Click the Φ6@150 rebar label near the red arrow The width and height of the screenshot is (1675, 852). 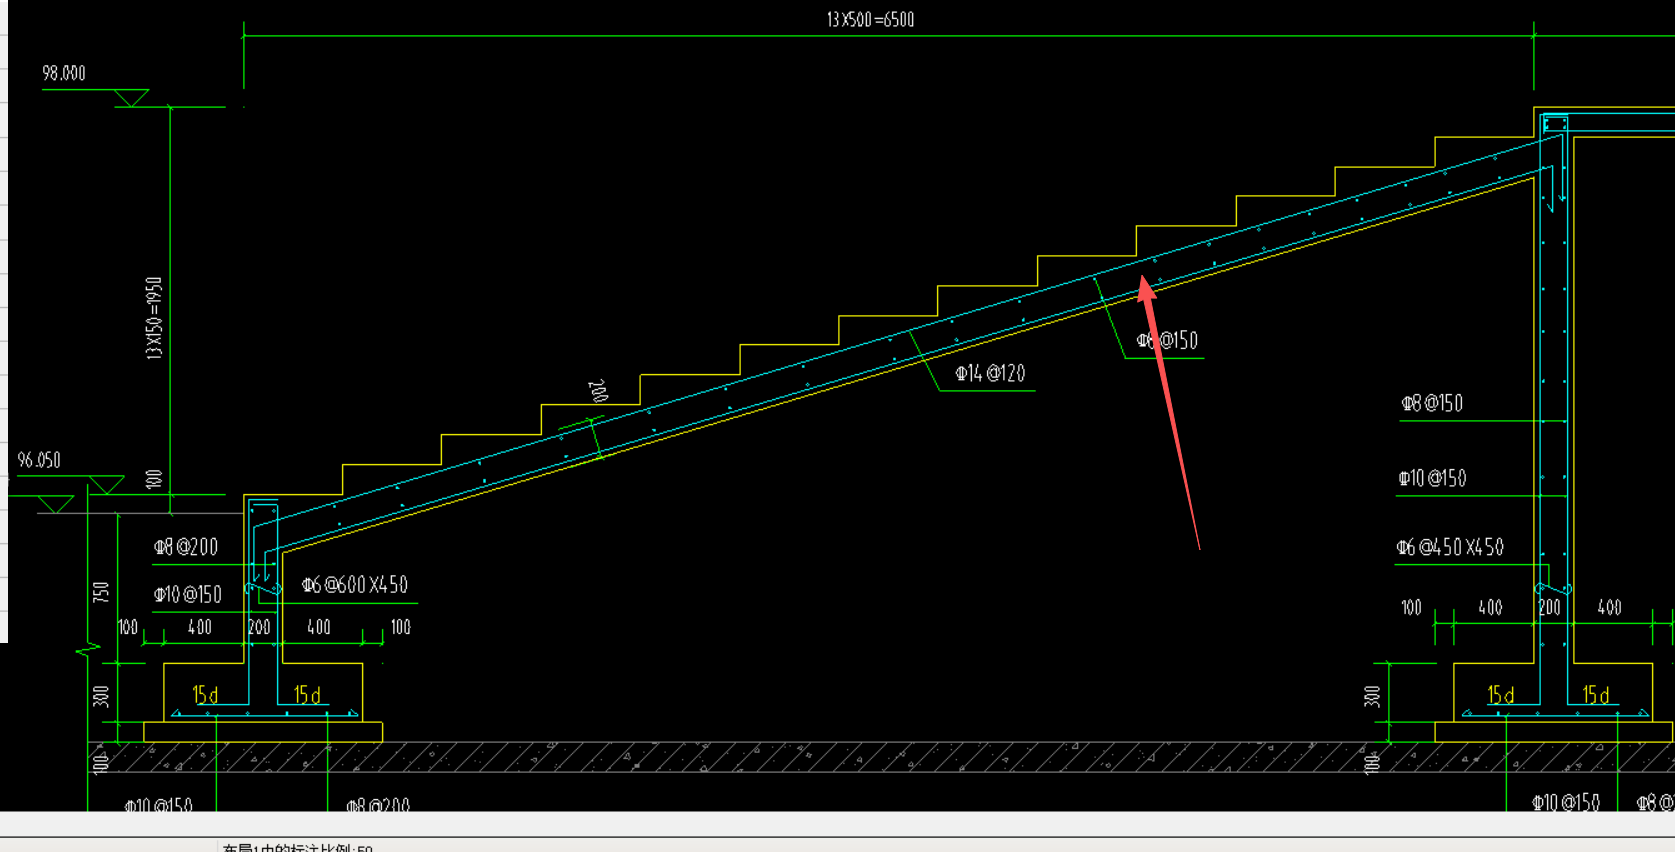(1167, 341)
